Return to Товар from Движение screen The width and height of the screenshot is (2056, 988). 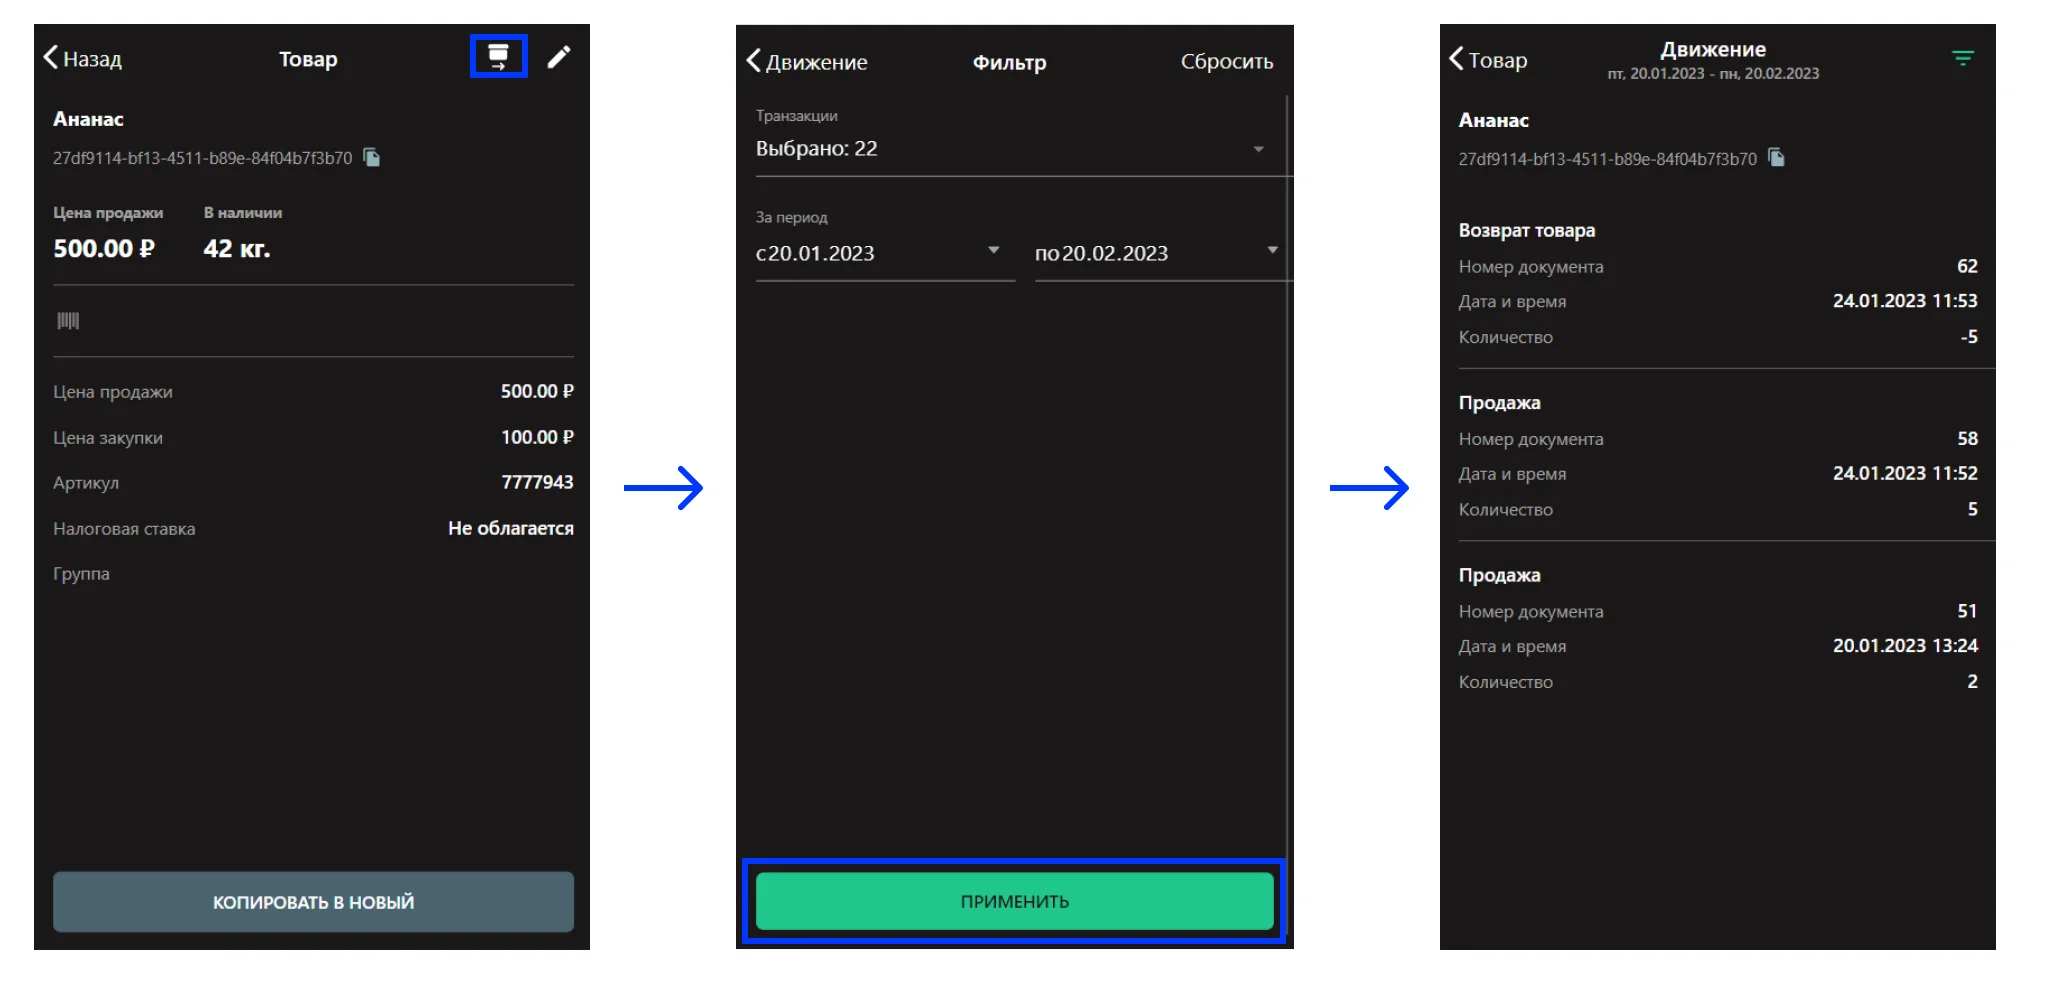point(1488,59)
